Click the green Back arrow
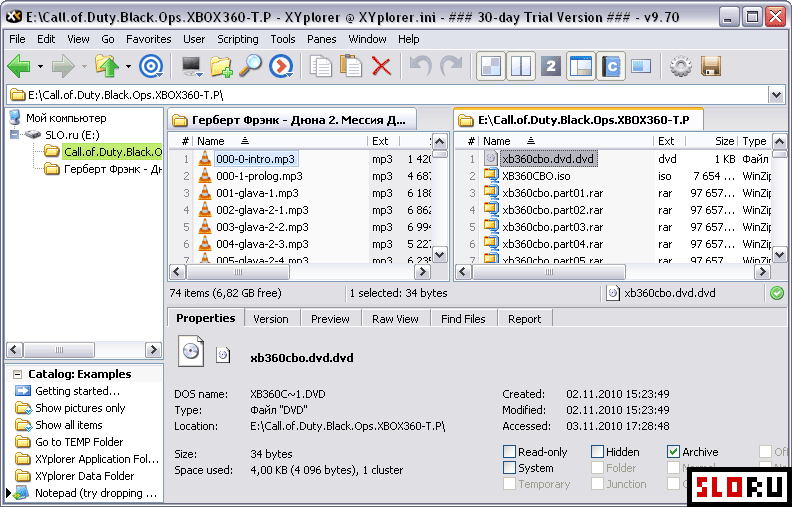Image resolution: width=792 pixels, height=507 pixels. [x=20, y=66]
